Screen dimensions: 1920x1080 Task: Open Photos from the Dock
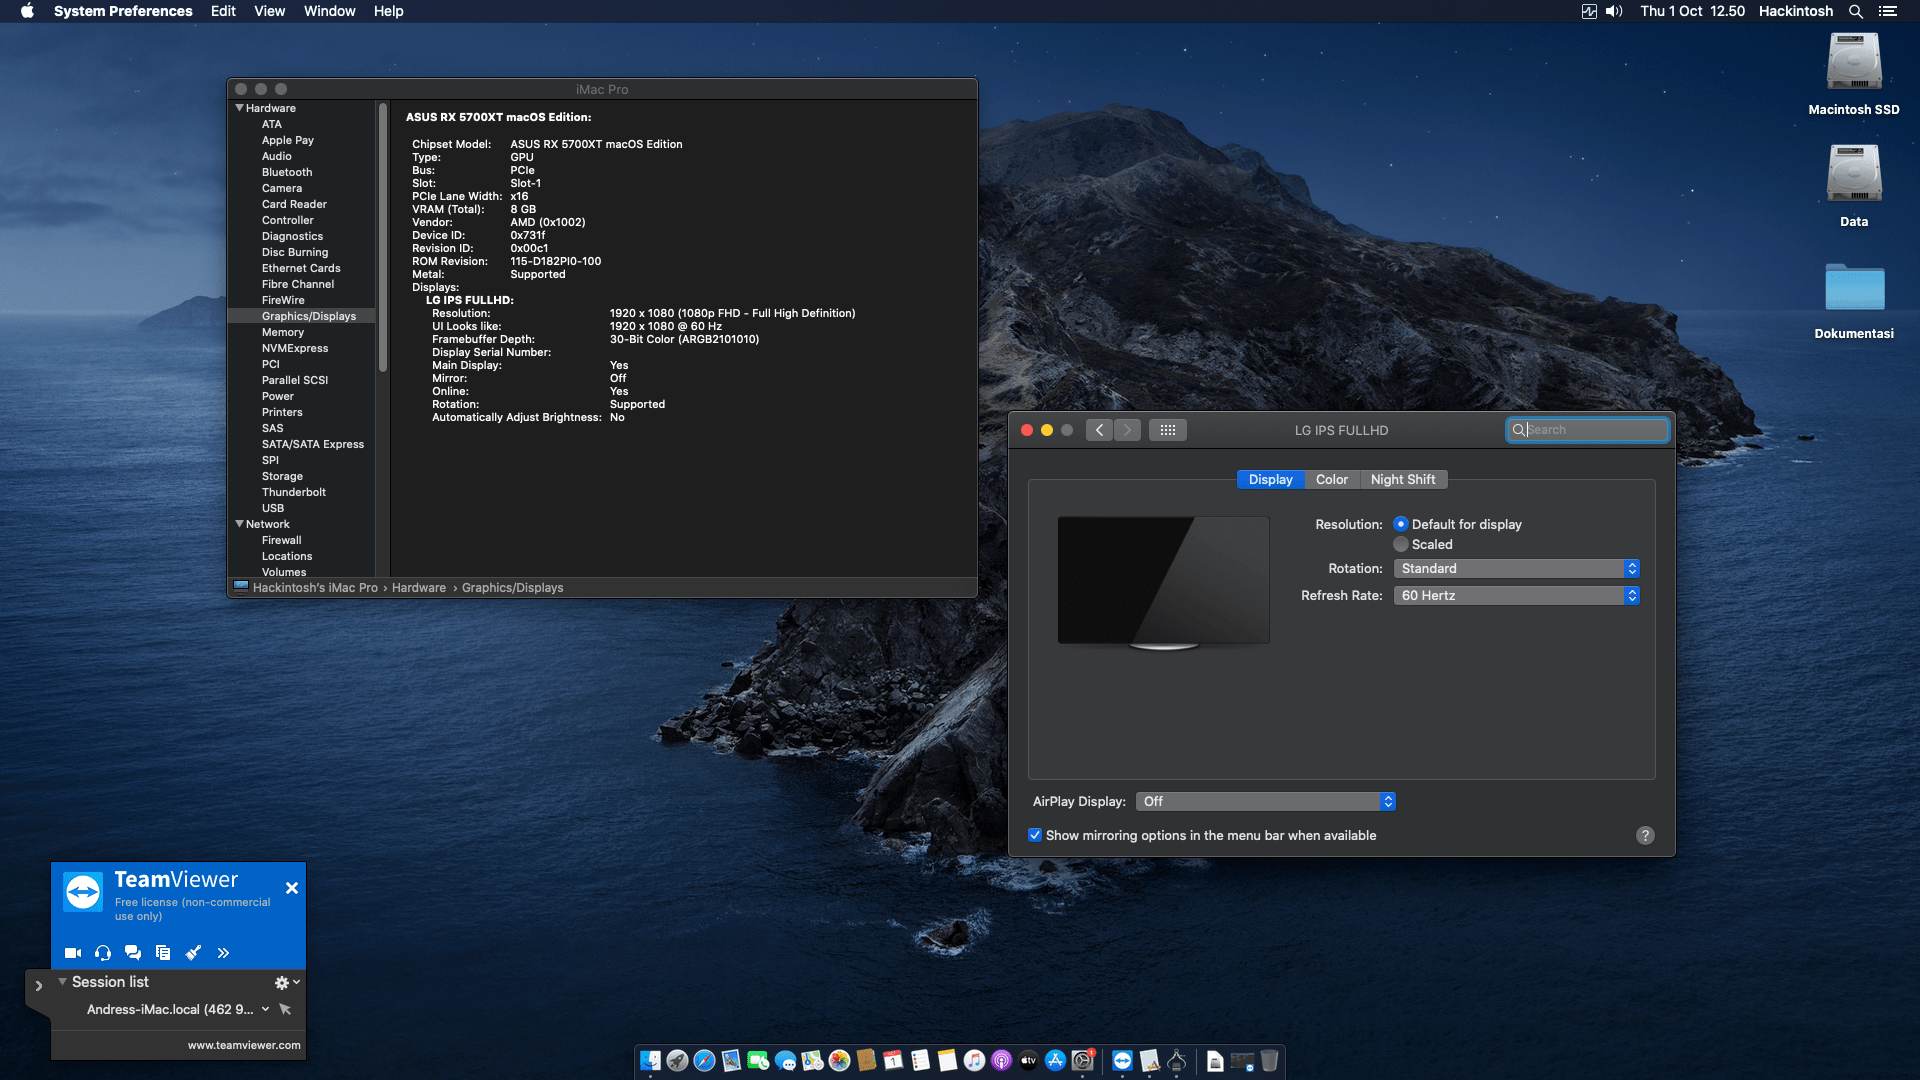tap(839, 1061)
